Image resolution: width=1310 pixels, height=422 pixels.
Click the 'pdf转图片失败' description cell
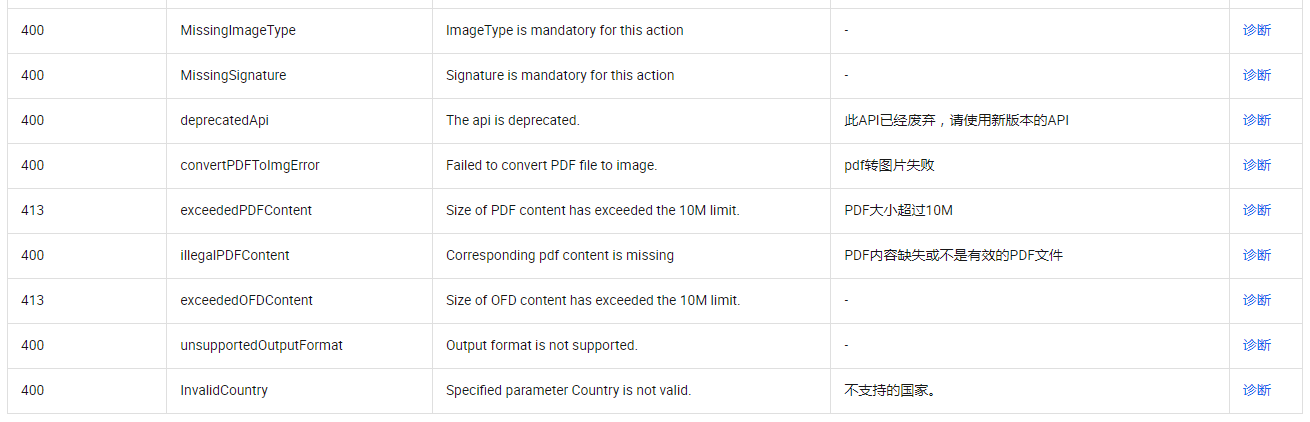(1030, 166)
